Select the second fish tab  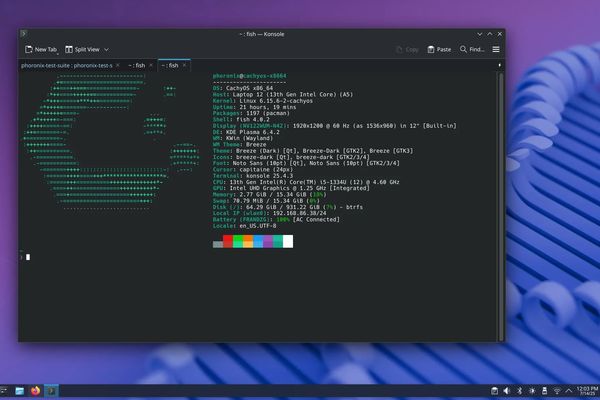click(136, 65)
